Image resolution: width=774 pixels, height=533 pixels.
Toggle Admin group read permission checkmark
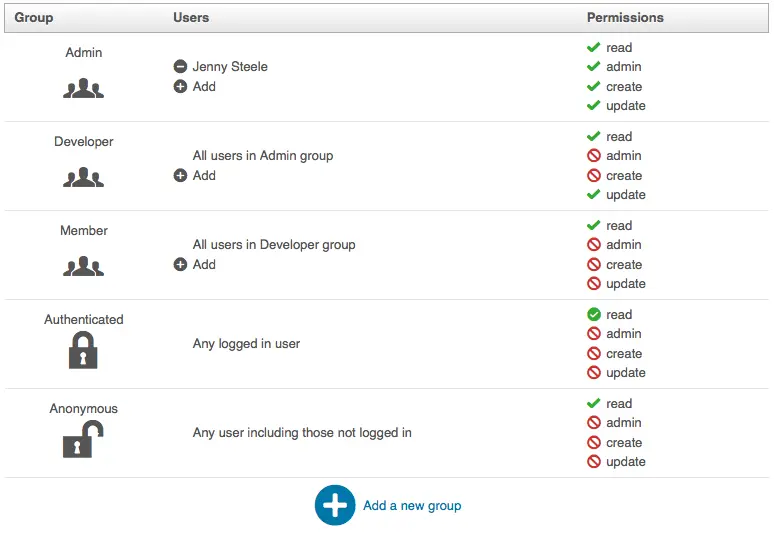[x=593, y=47]
